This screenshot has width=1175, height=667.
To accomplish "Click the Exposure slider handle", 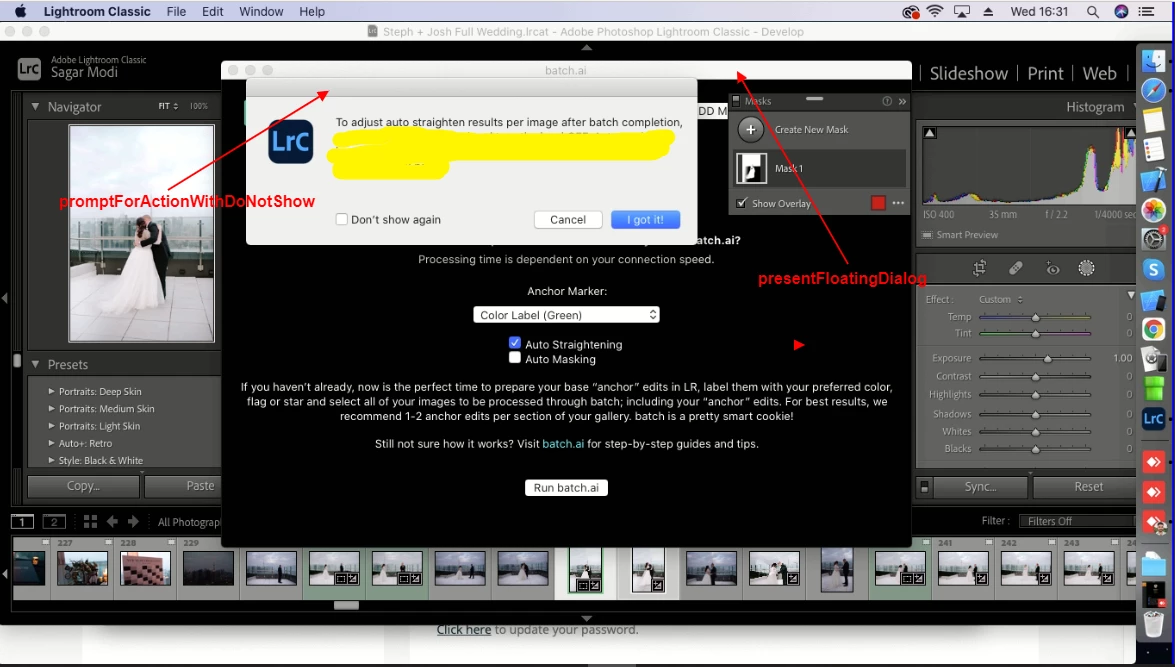I will click(1048, 358).
